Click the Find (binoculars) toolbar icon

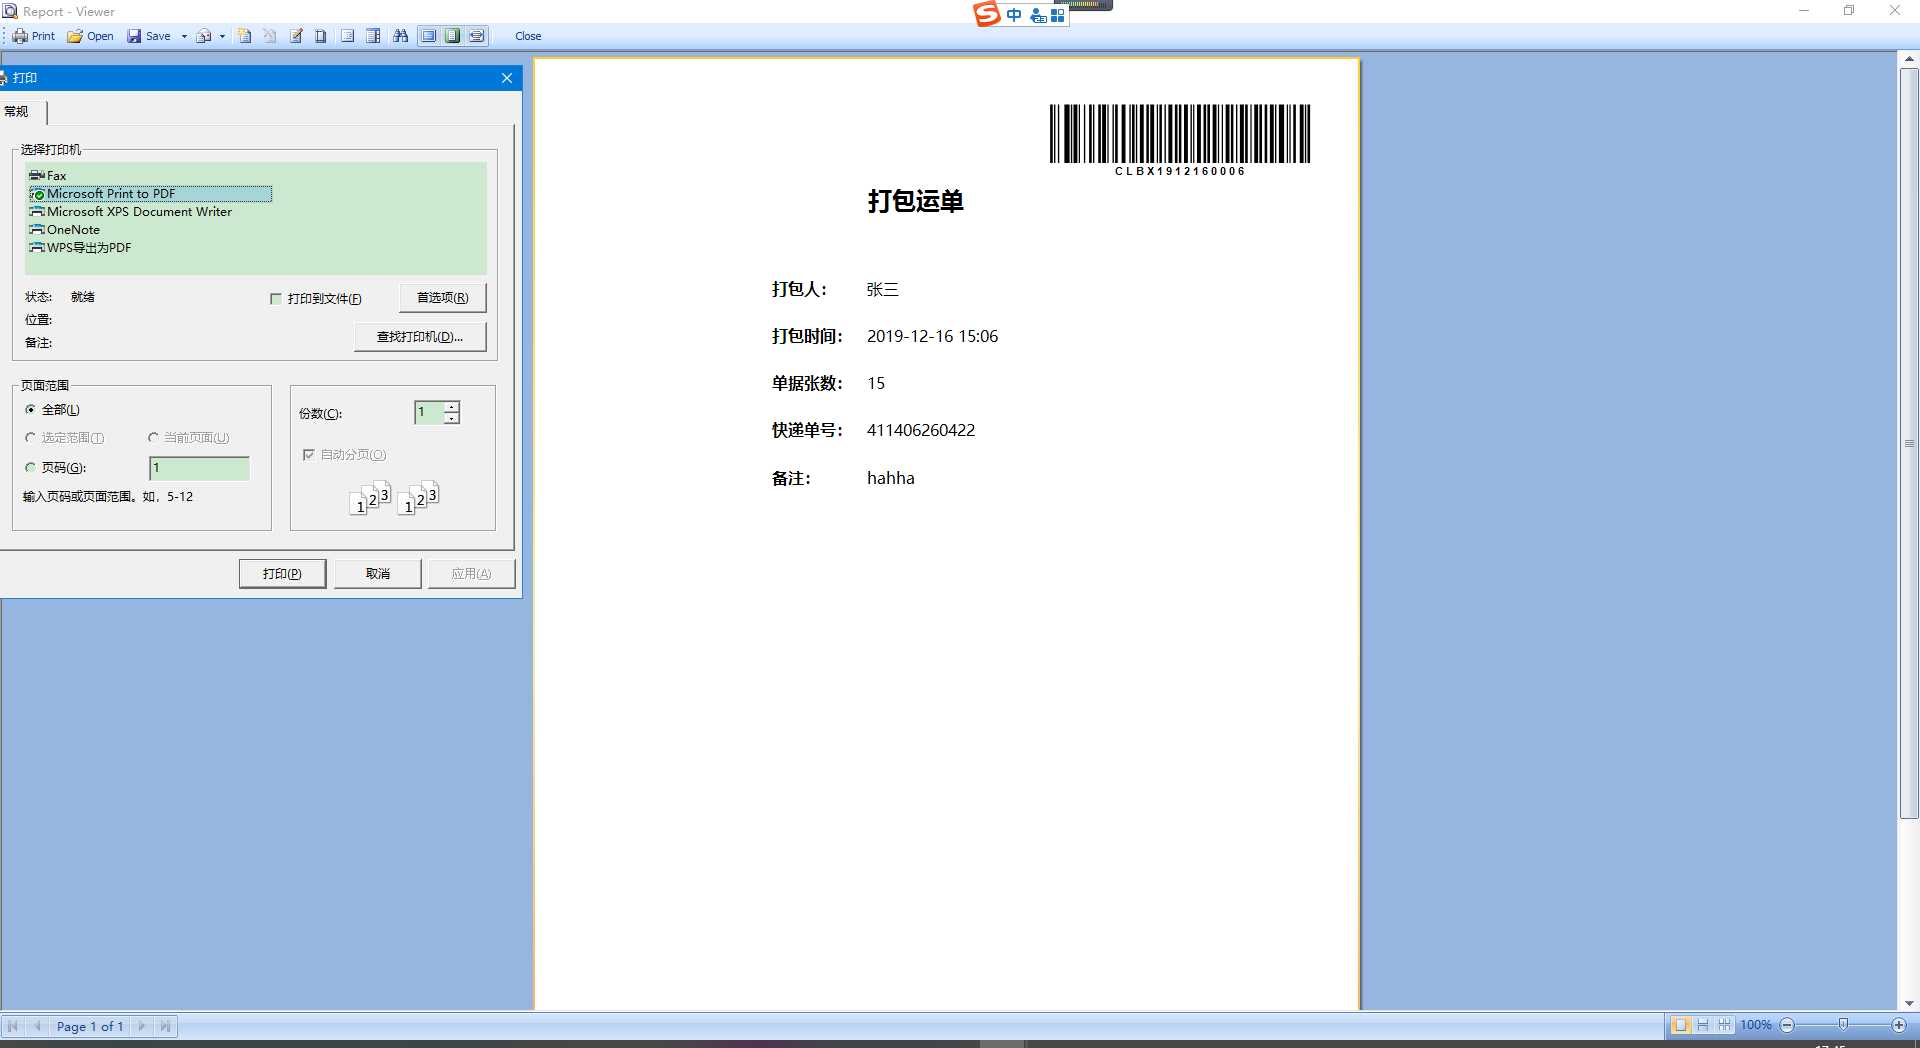(399, 36)
